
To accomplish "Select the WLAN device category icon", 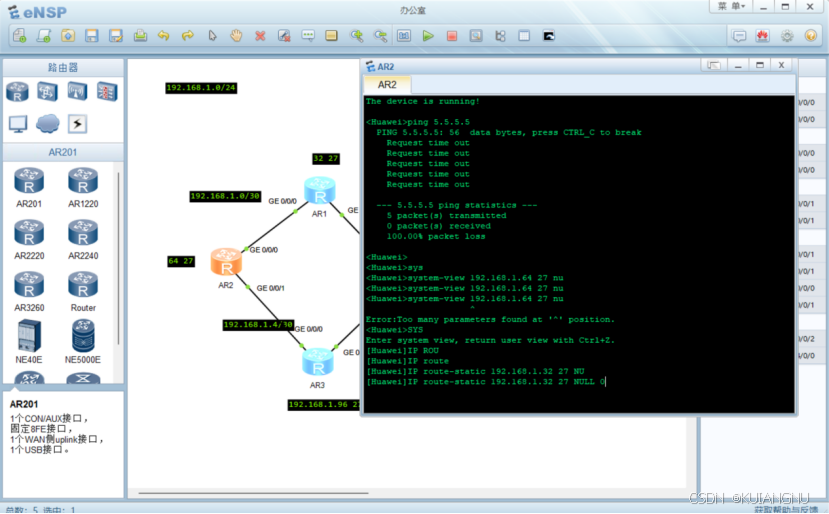I will pyautogui.click(x=77, y=91).
